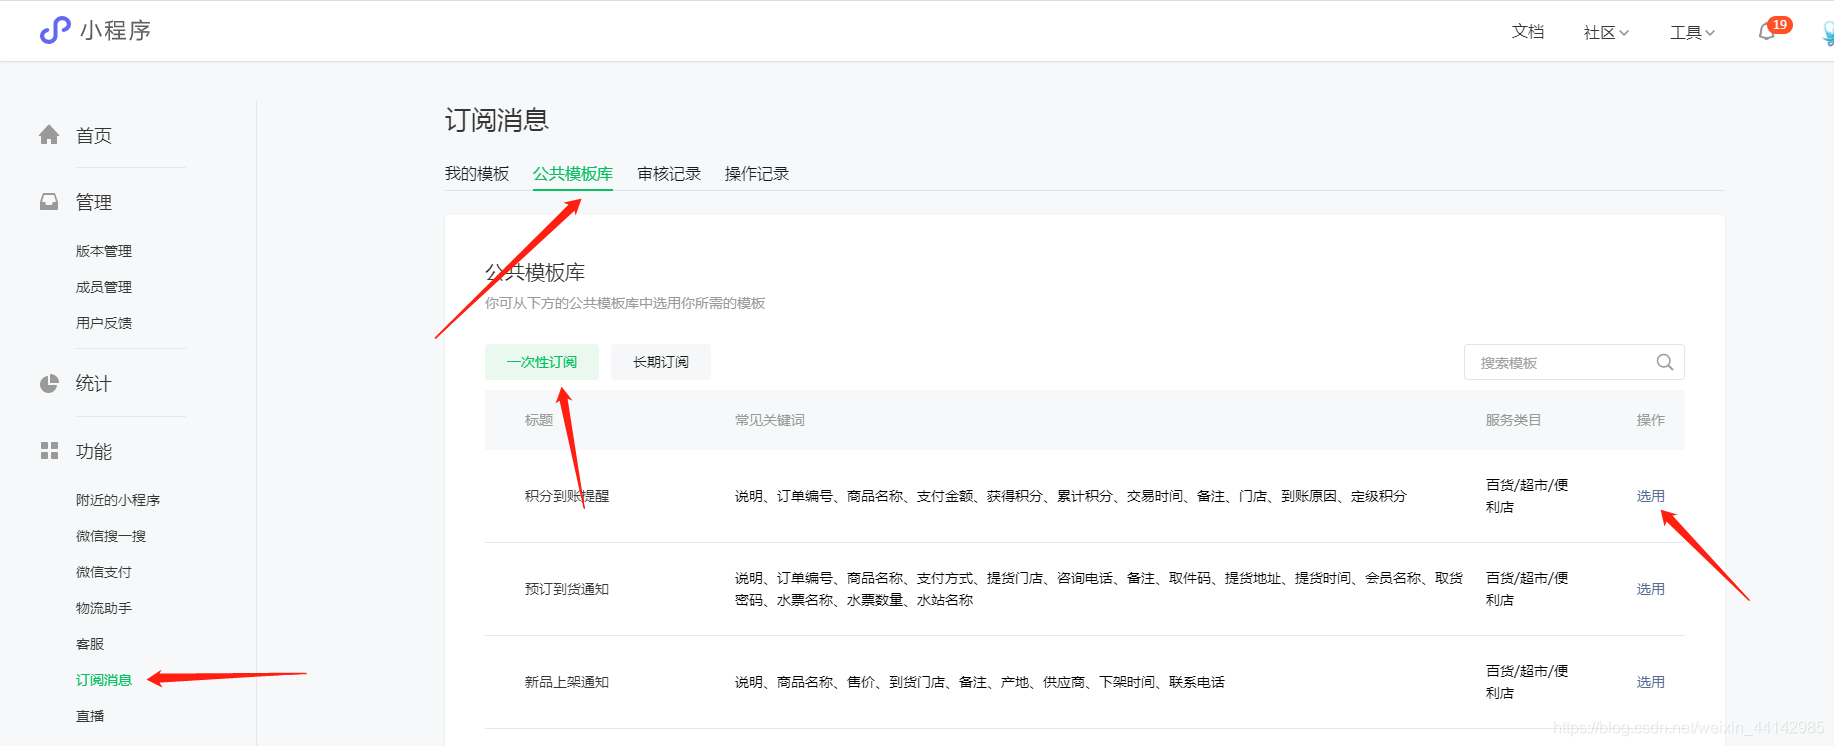Expand the 社区 dropdown menu
Viewport: 1834px width, 746px height.
pyautogui.click(x=1606, y=32)
